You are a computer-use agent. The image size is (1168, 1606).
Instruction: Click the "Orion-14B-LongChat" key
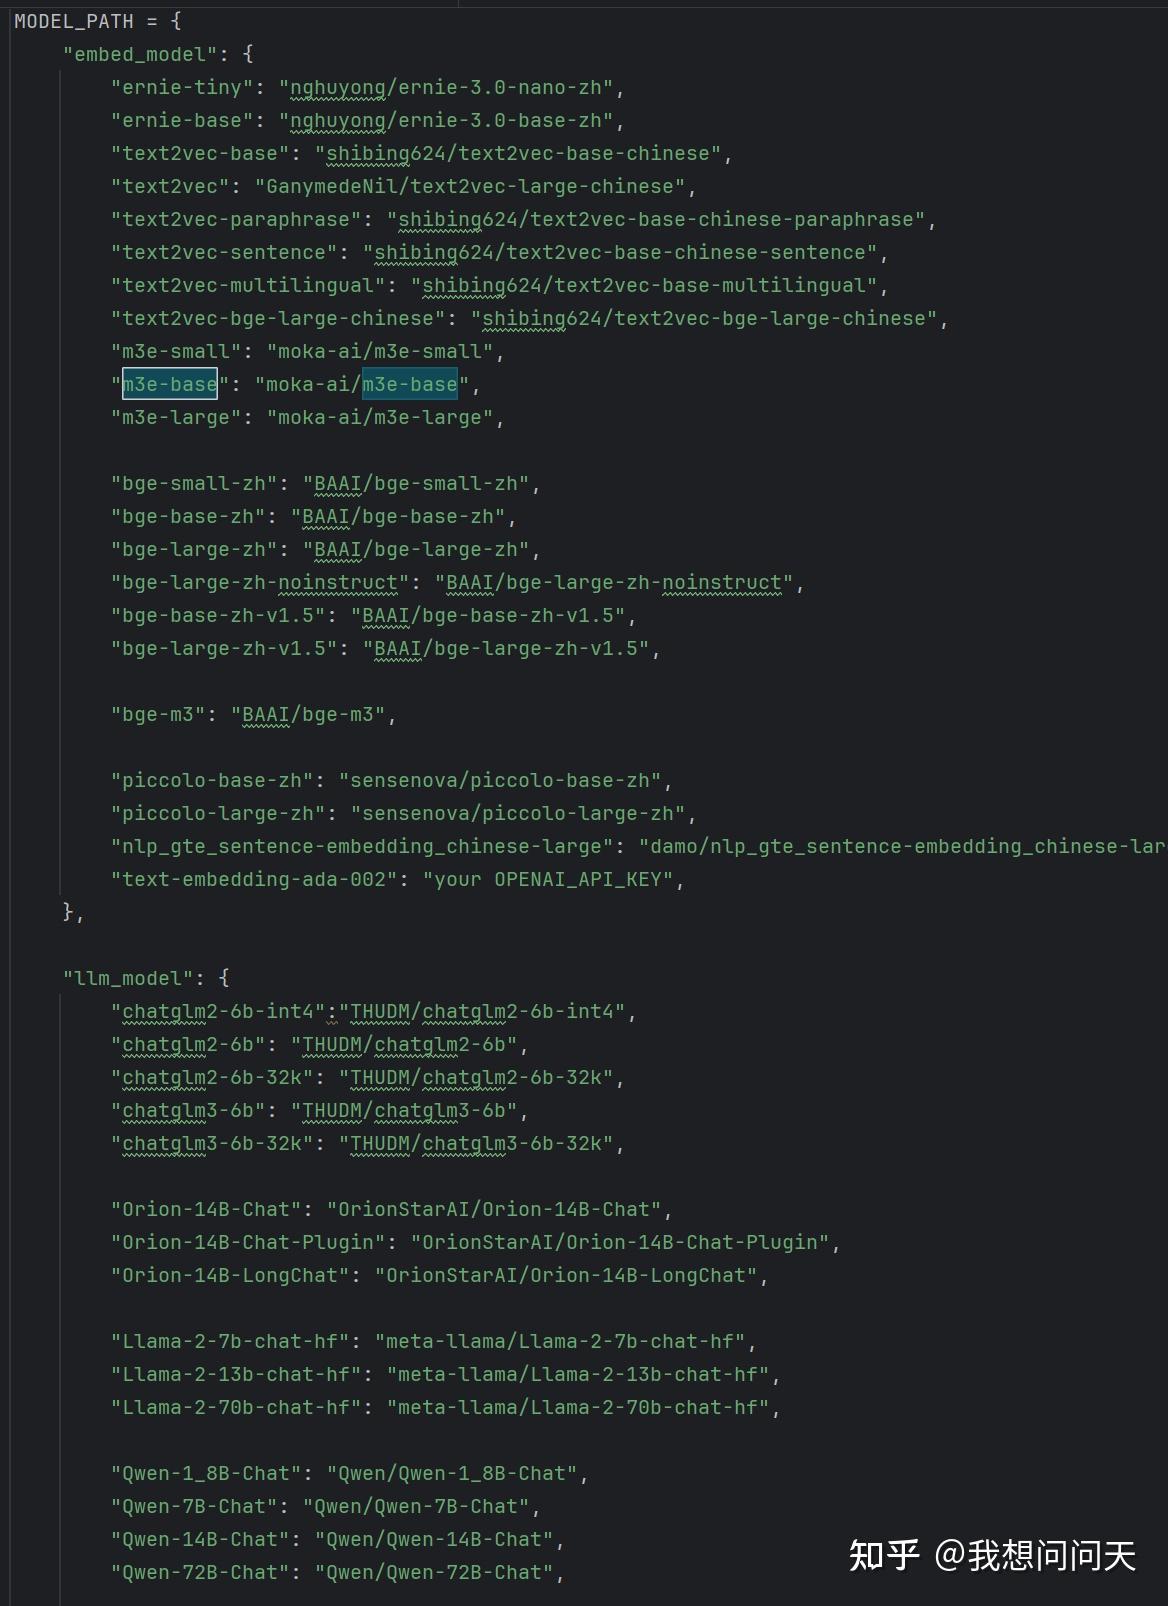(x=236, y=1275)
